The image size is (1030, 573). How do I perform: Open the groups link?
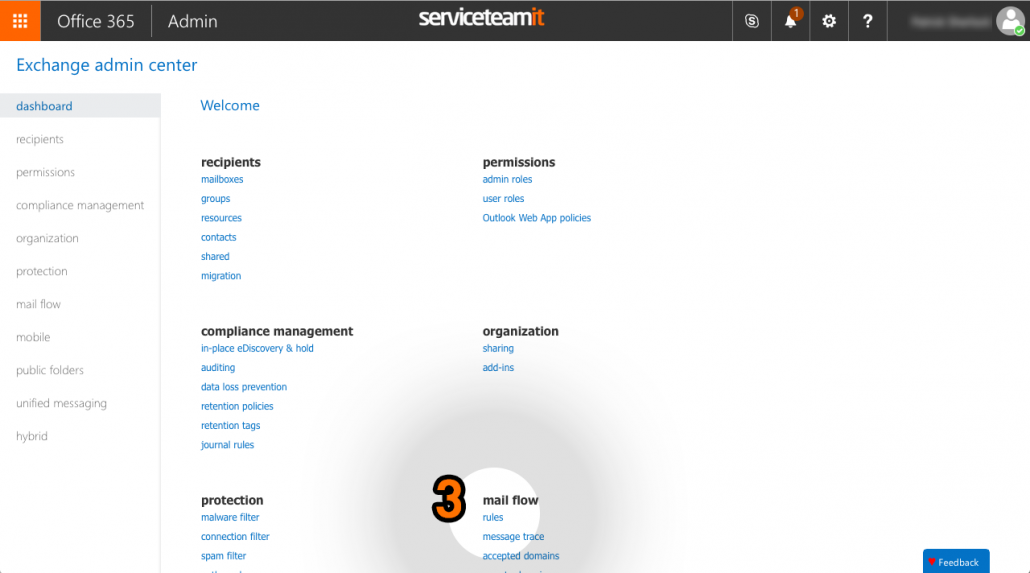point(215,198)
